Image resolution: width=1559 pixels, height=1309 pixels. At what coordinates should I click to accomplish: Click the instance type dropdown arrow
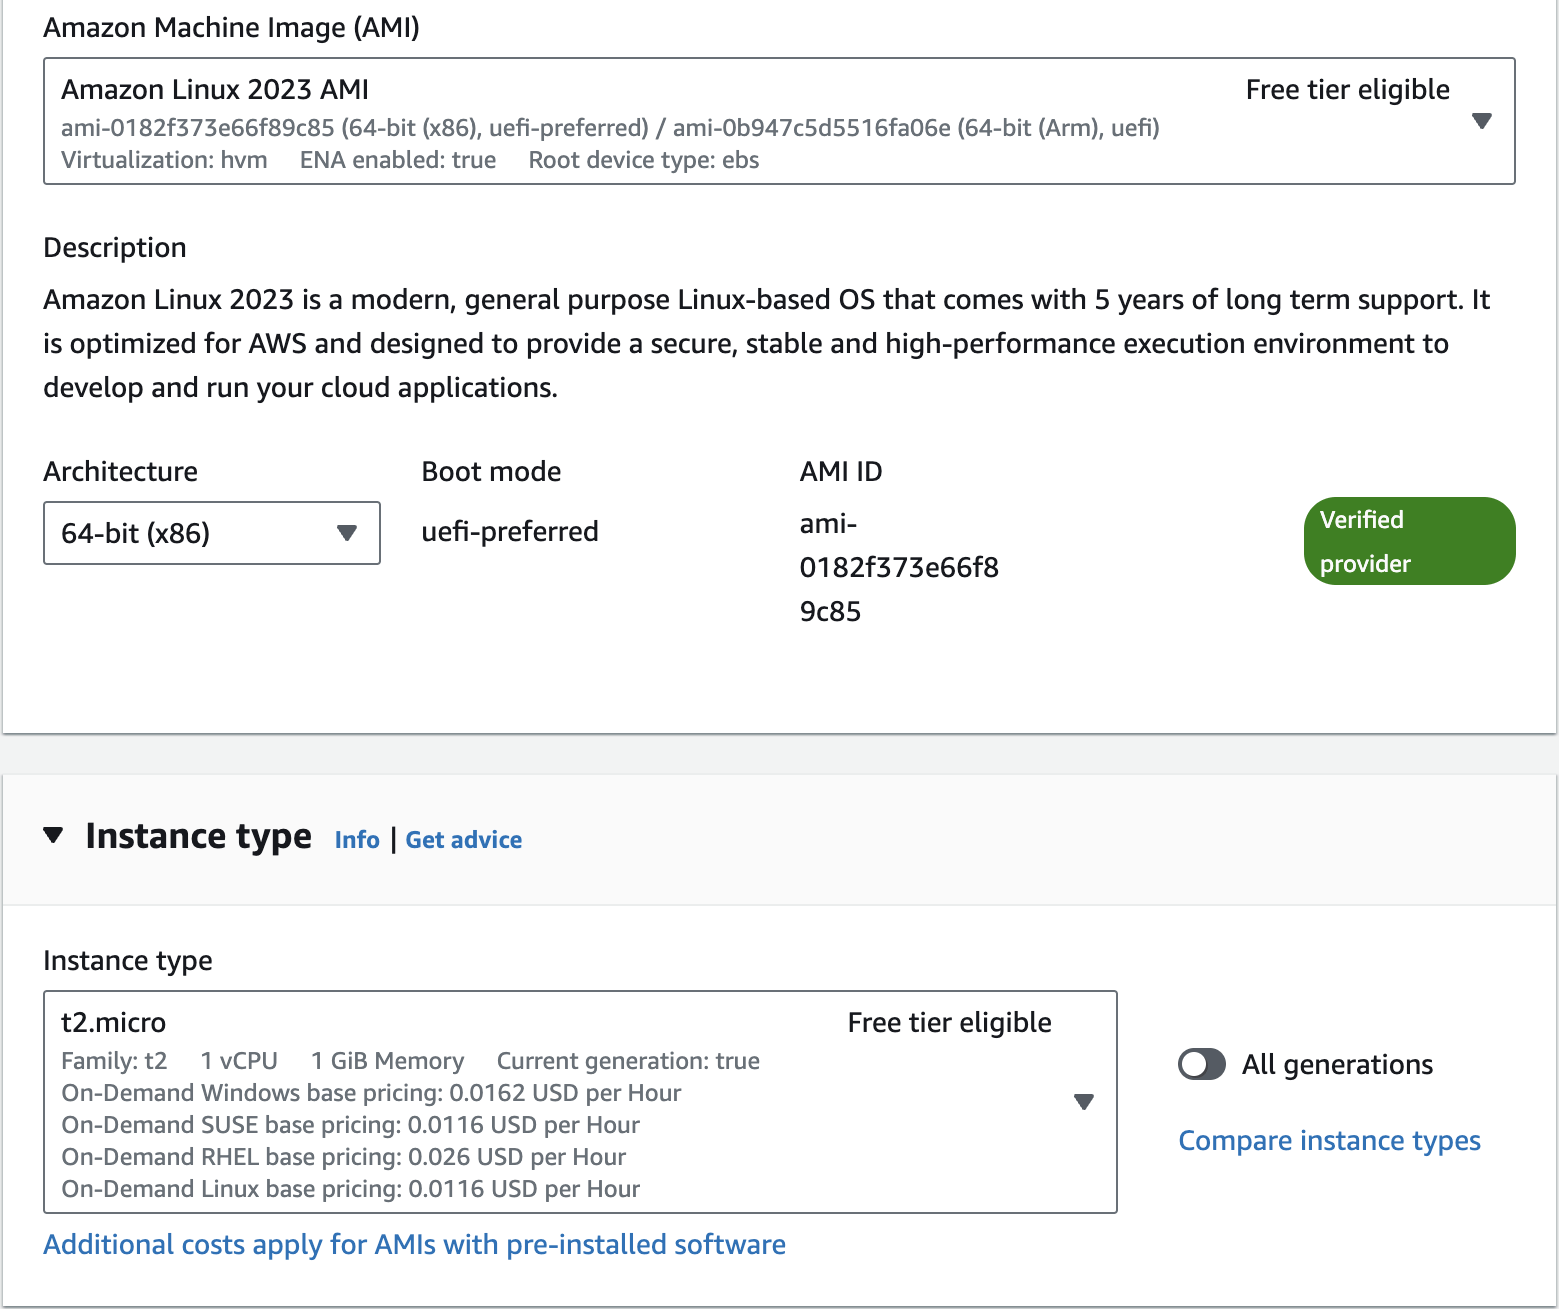pos(1083,1102)
